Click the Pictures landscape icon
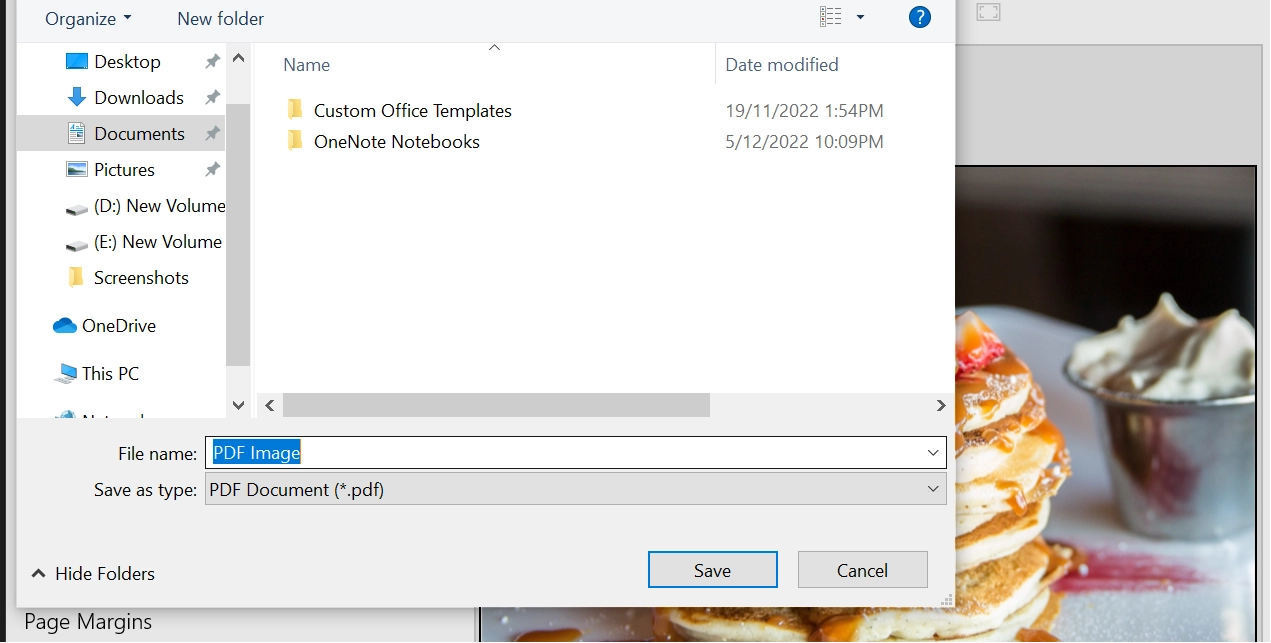 click(77, 169)
